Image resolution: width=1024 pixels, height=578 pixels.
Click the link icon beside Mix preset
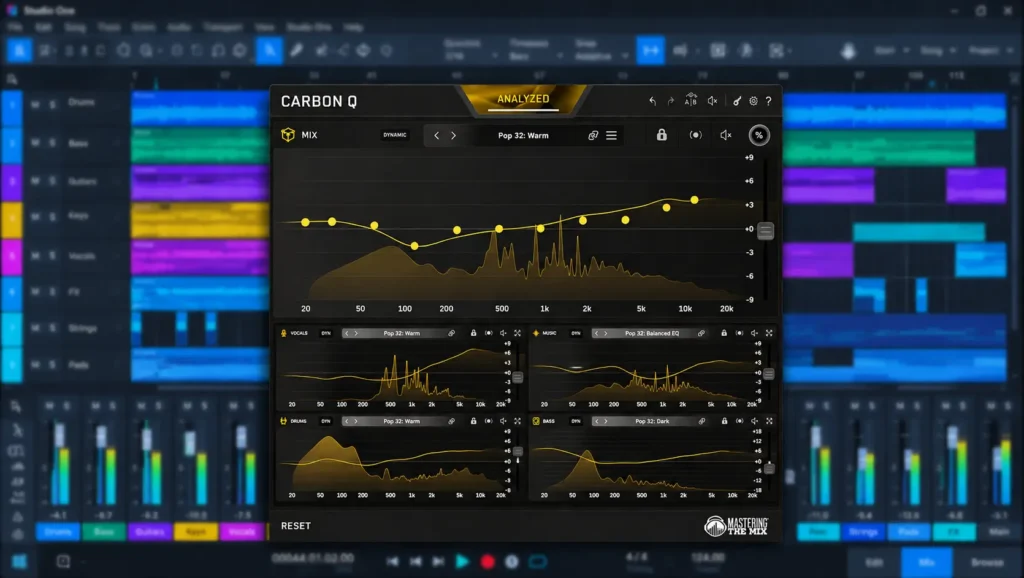tap(593, 135)
